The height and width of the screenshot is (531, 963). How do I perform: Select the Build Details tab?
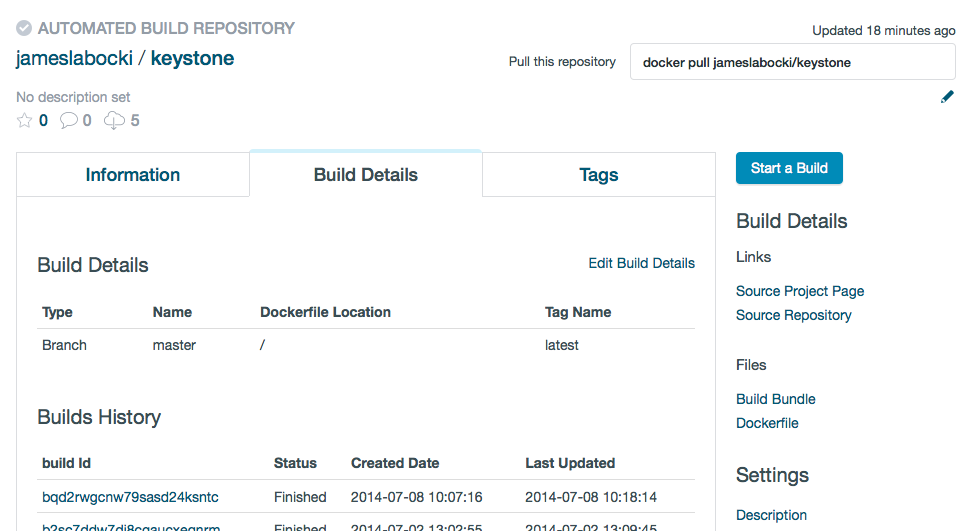click(366, 175)
